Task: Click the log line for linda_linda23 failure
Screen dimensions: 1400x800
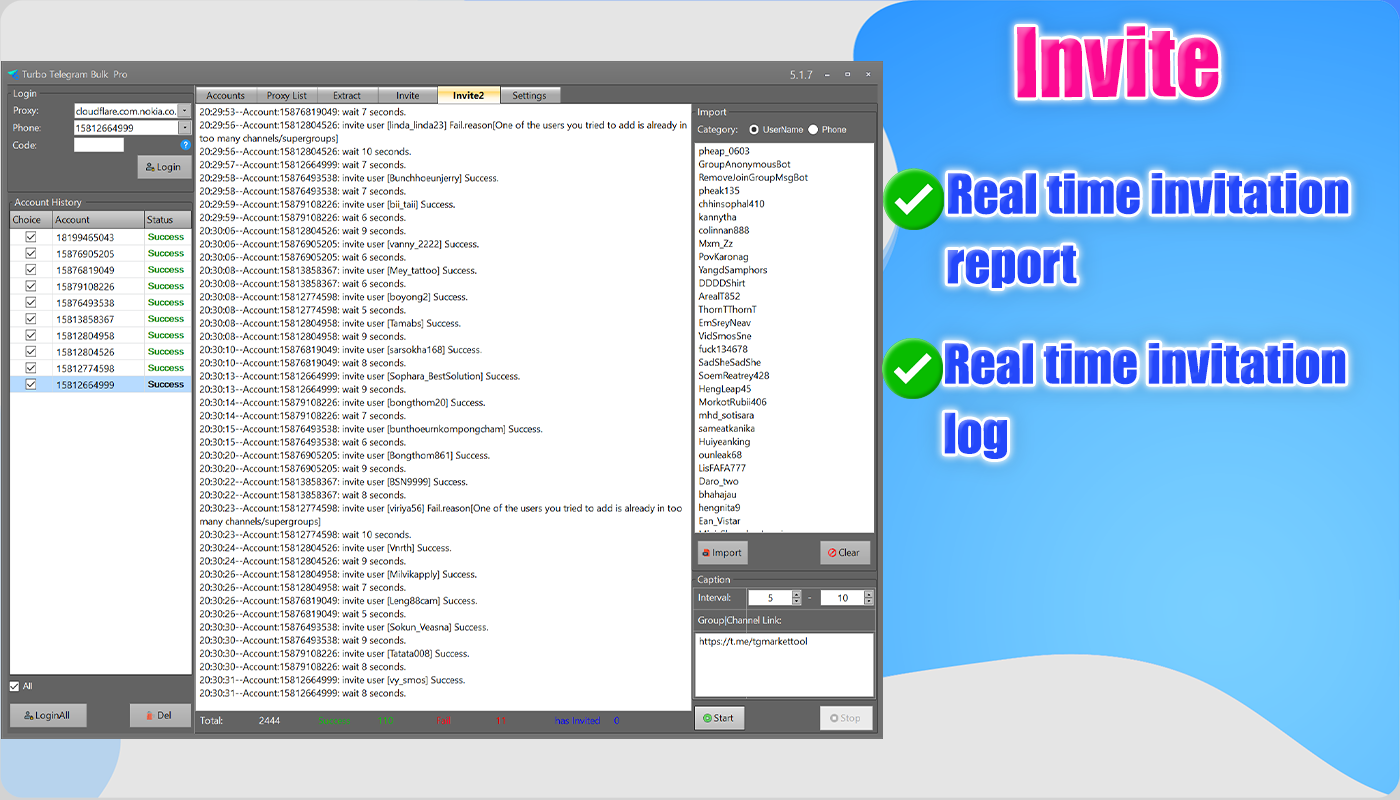Action: pyautogui.click(x=443, y=131)
